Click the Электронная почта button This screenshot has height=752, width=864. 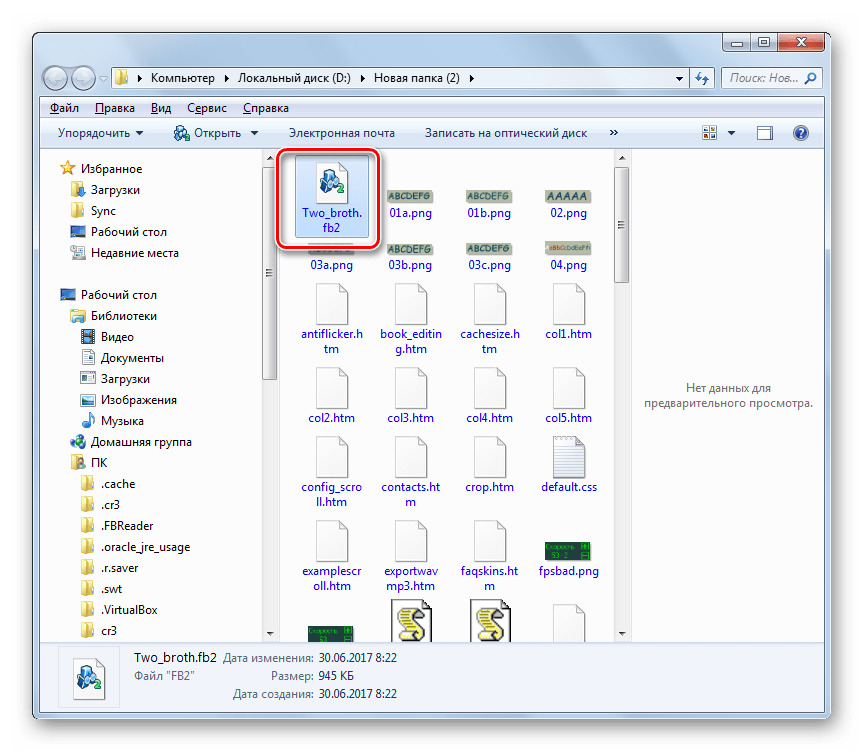(x=341, y=133)
